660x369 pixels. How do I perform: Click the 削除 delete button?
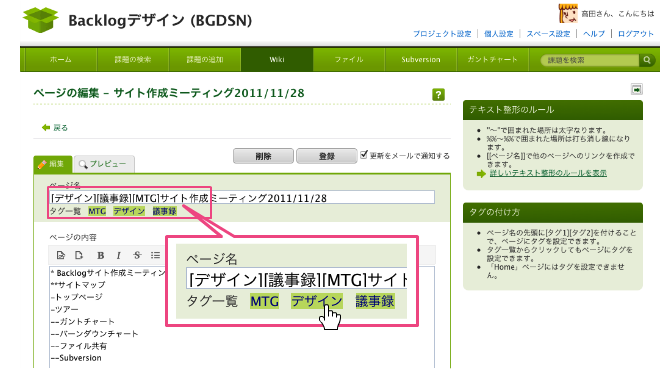click(x=263, y=156)
